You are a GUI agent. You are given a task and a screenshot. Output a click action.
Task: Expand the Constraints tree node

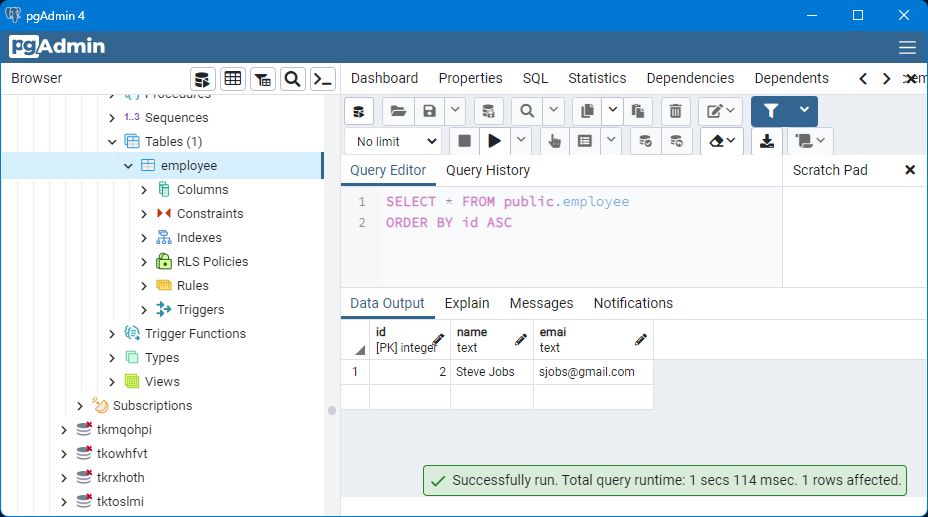(x=144, y=214)
